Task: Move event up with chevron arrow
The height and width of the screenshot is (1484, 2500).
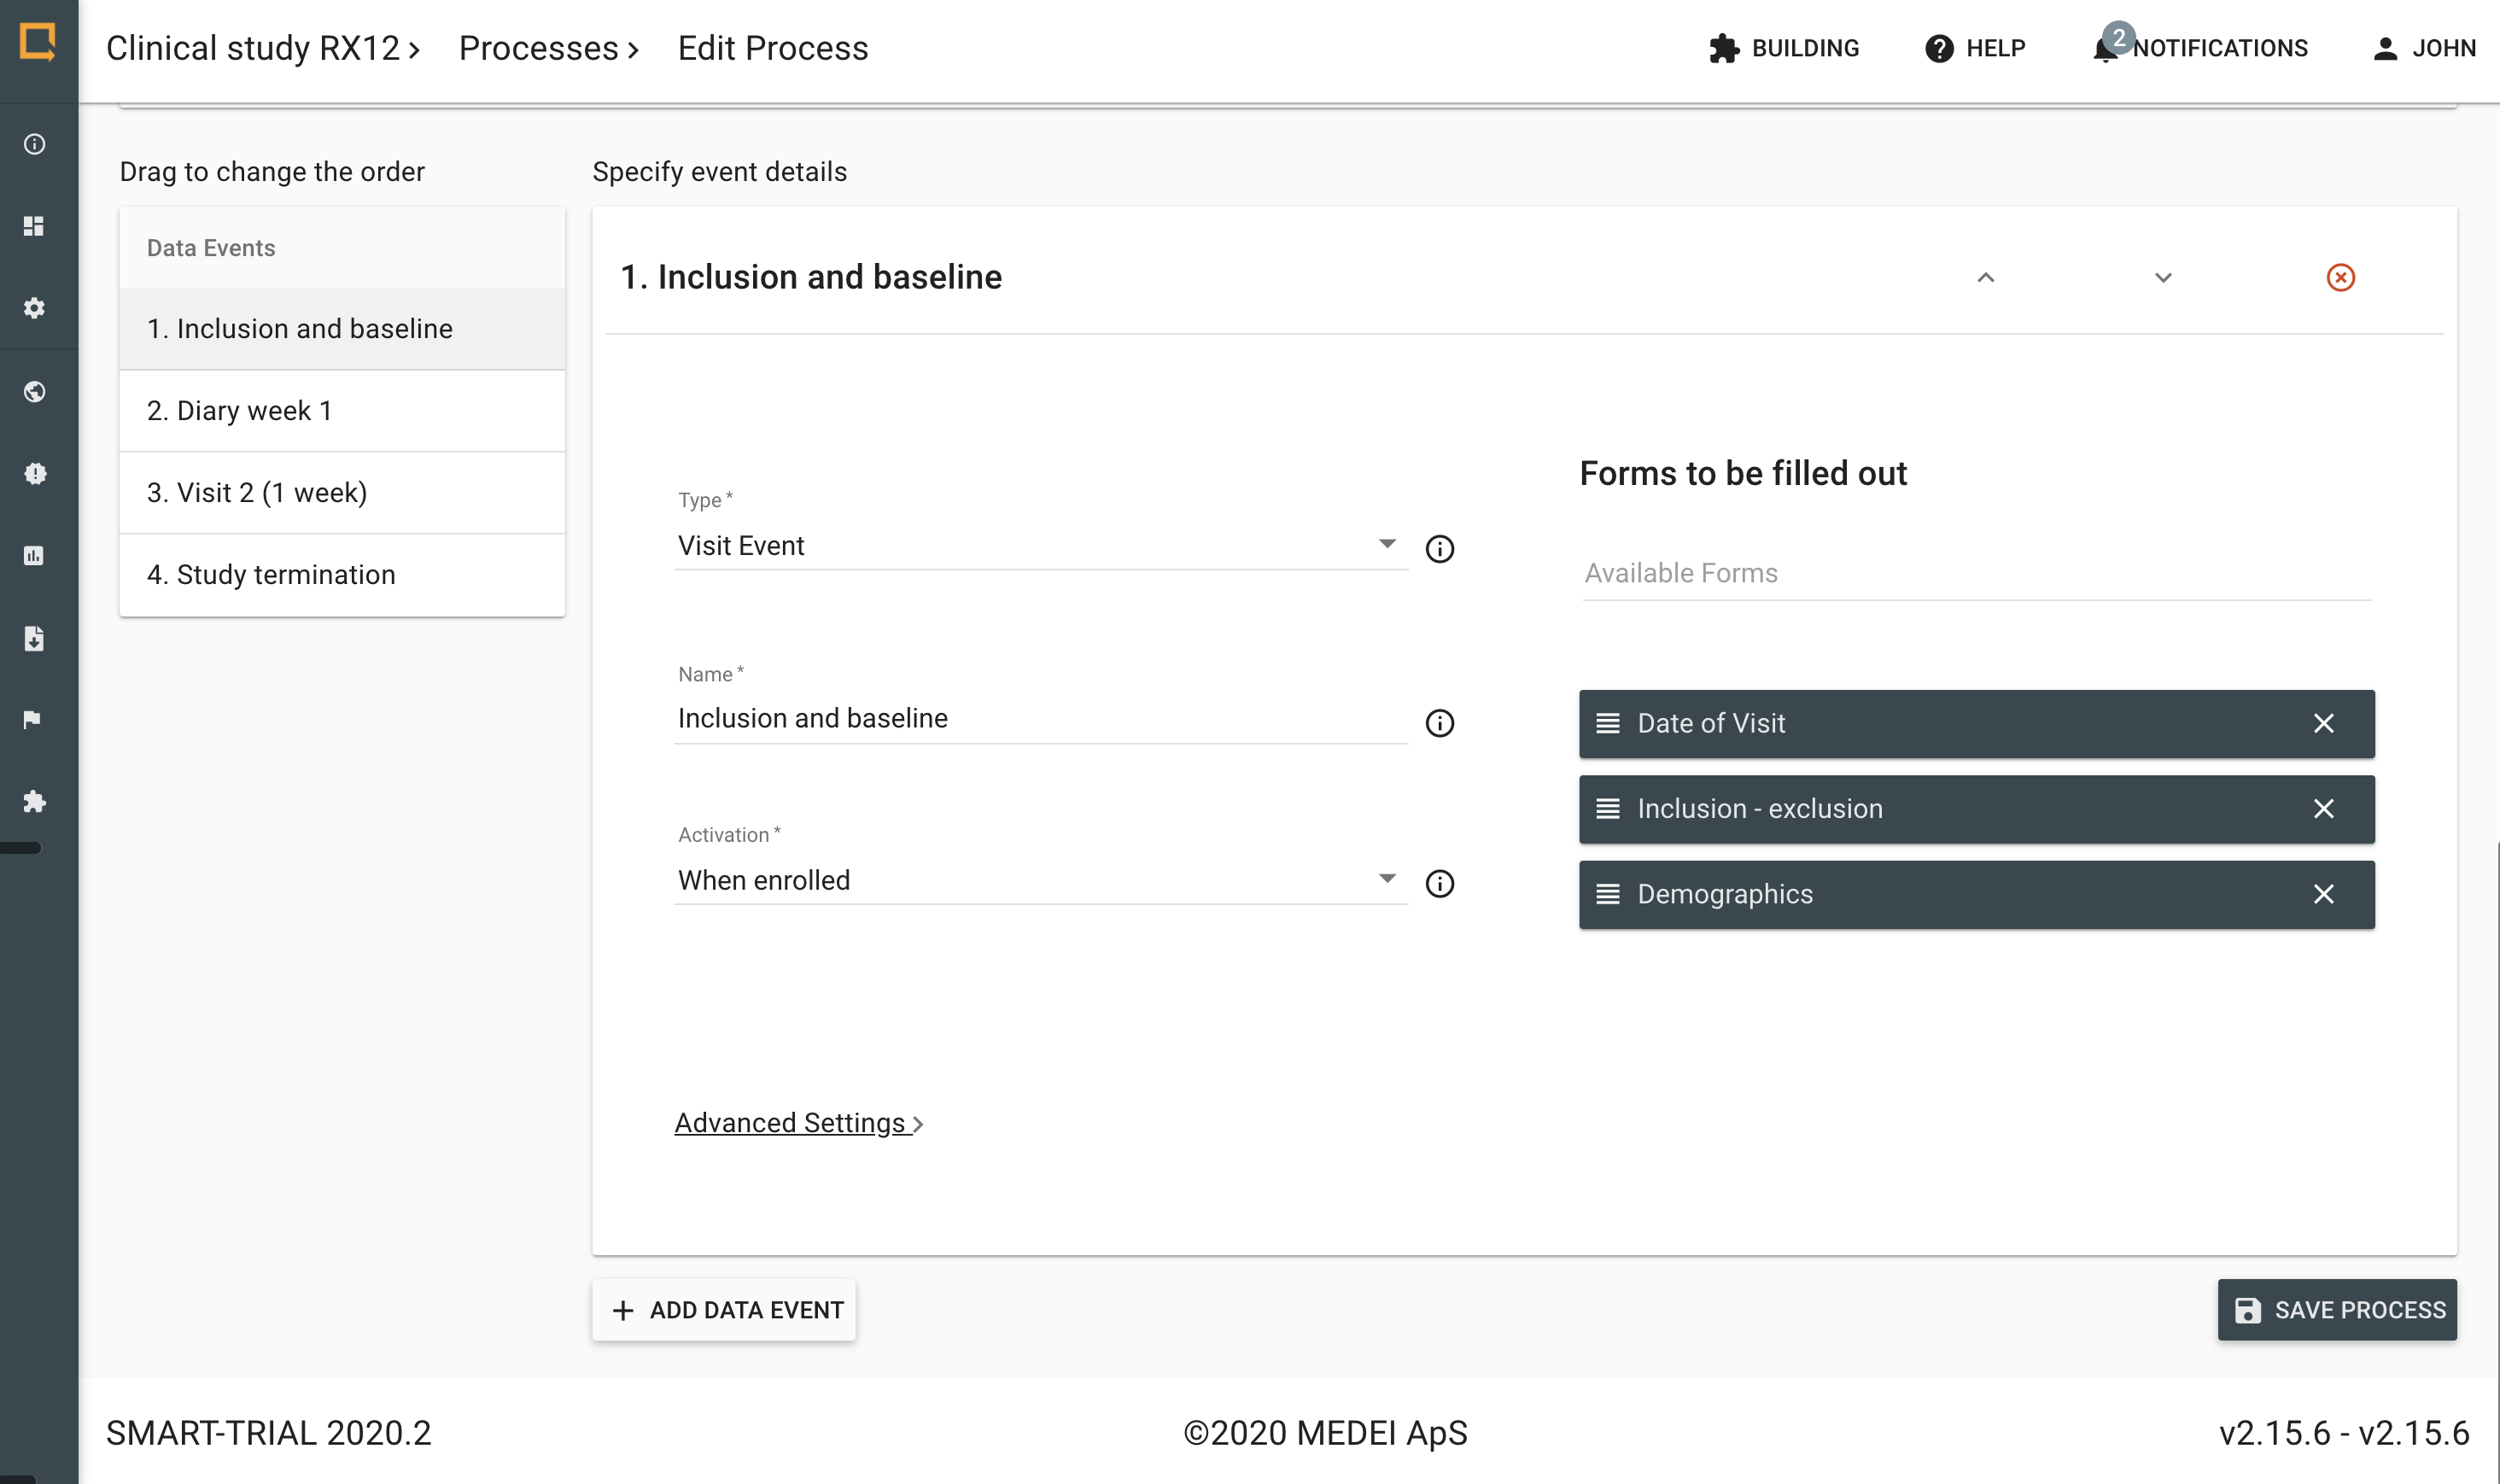Action: 1985,277
